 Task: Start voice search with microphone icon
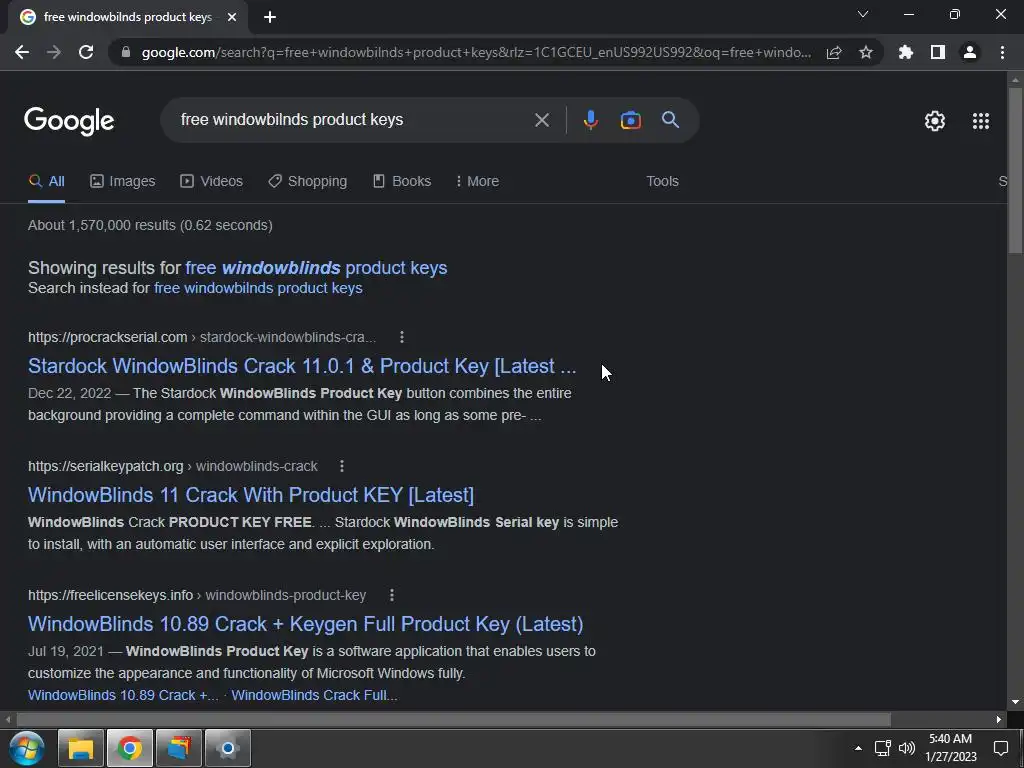point(590,120)
